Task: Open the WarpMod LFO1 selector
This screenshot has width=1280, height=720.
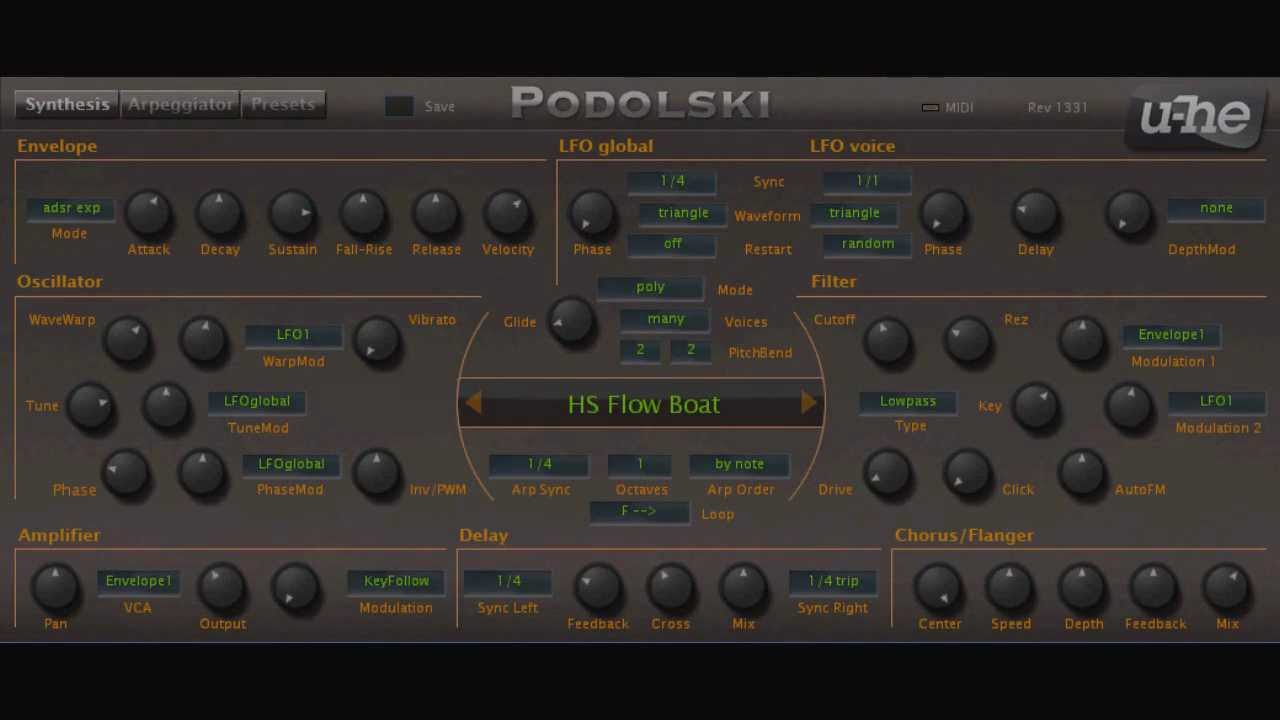Action: tap(293, 336)
